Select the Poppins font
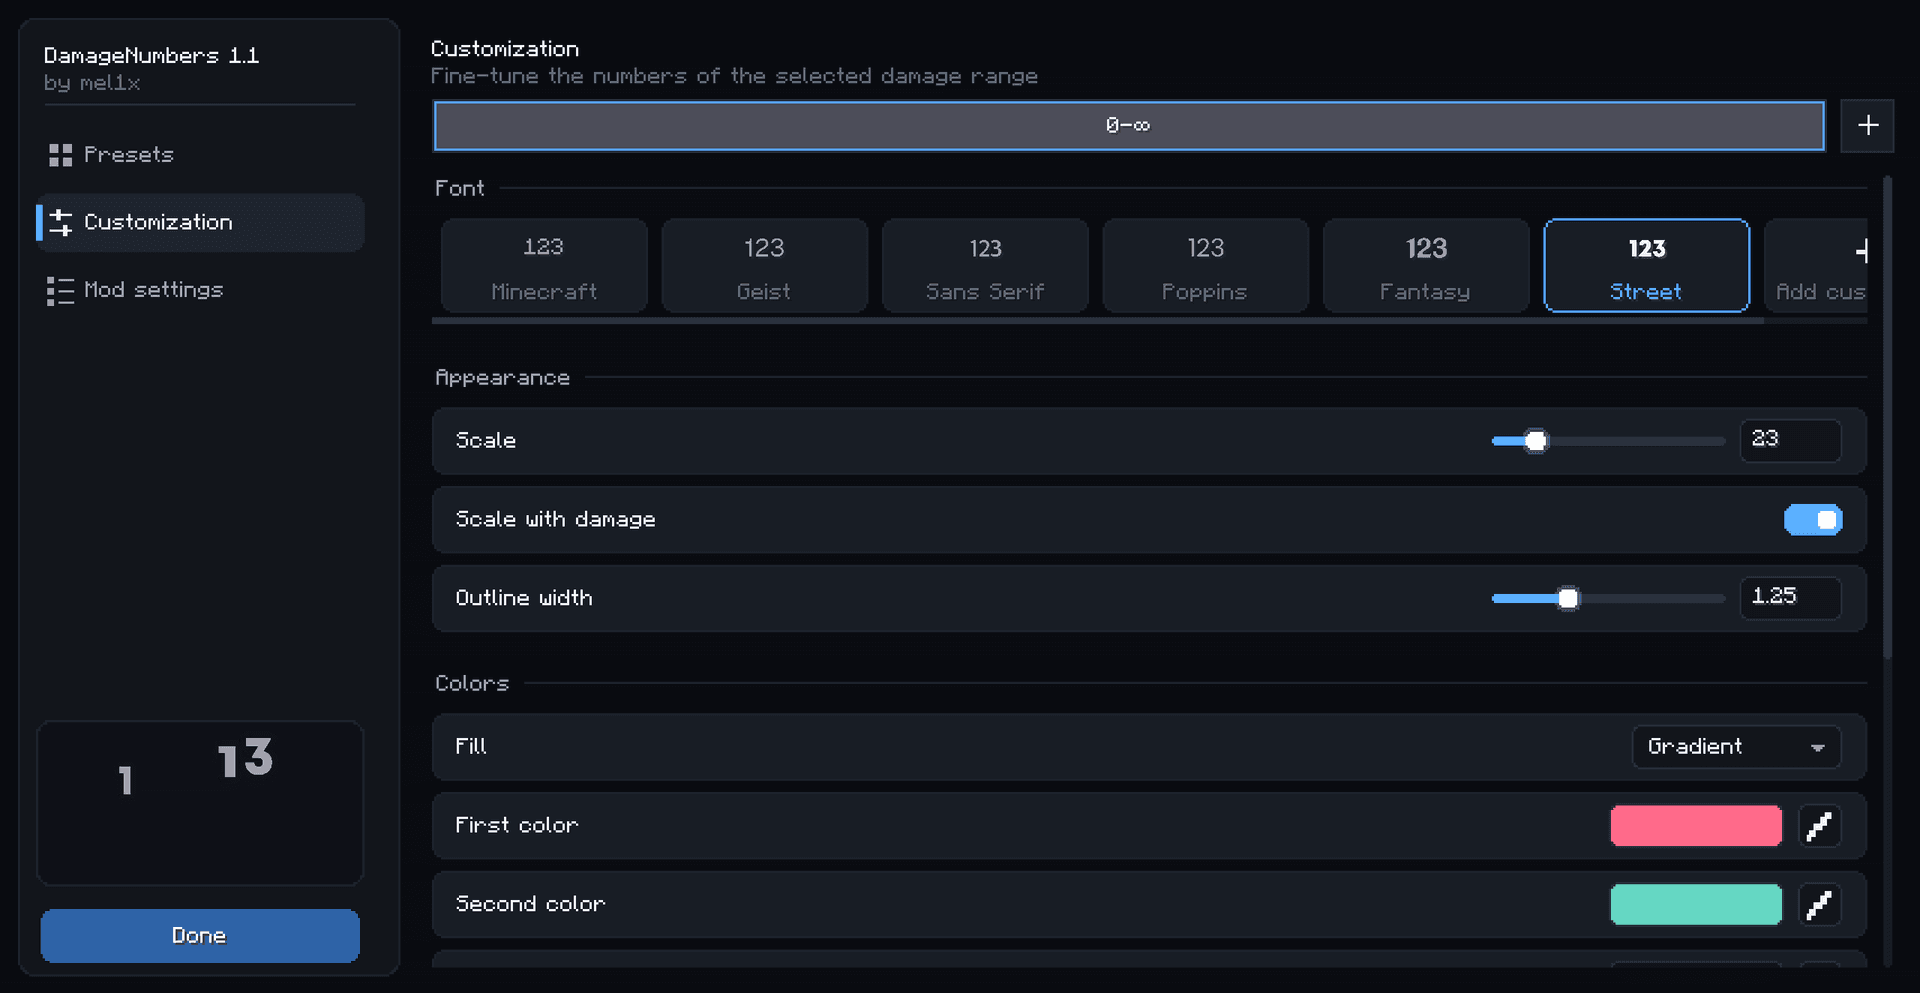 [1205, 266]
